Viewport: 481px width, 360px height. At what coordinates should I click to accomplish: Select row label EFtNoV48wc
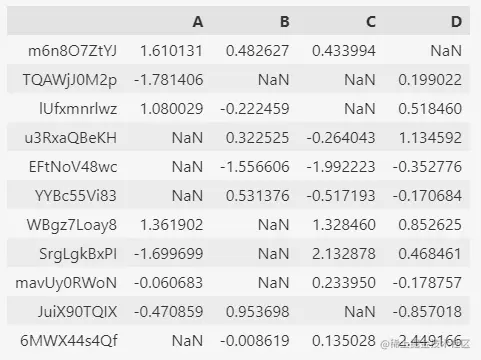pos(73,167)
